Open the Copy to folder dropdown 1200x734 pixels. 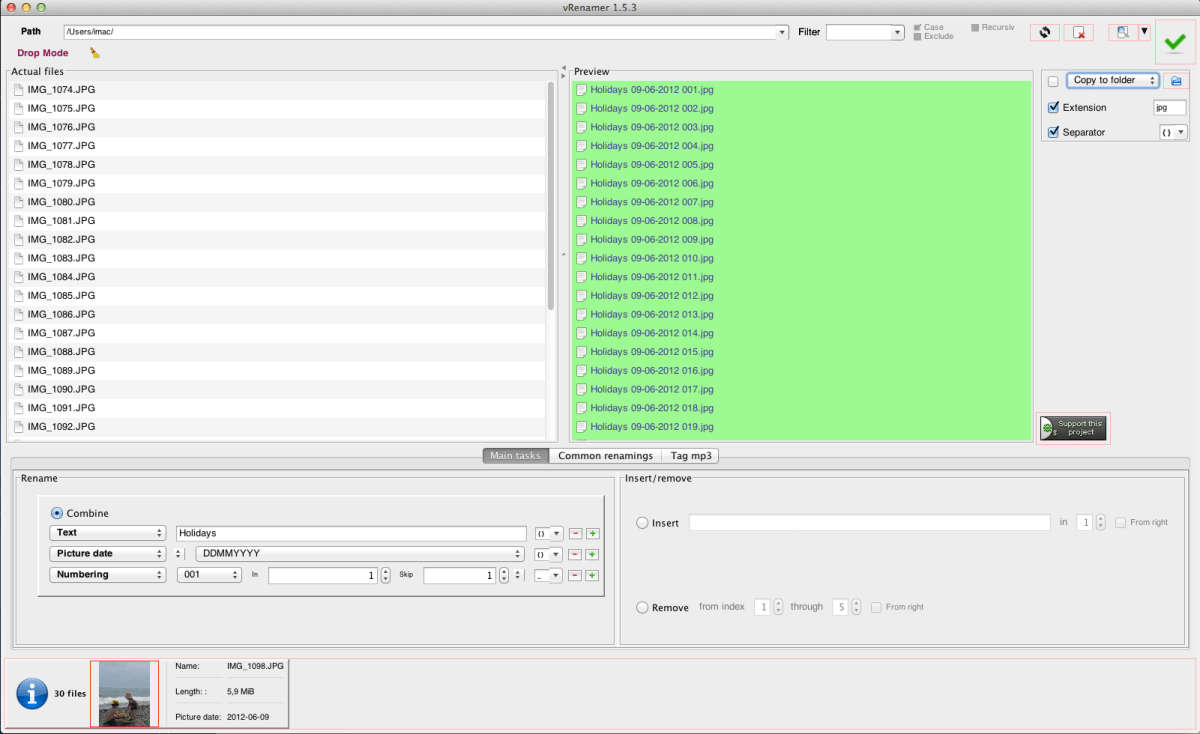tap(1112, 80)
